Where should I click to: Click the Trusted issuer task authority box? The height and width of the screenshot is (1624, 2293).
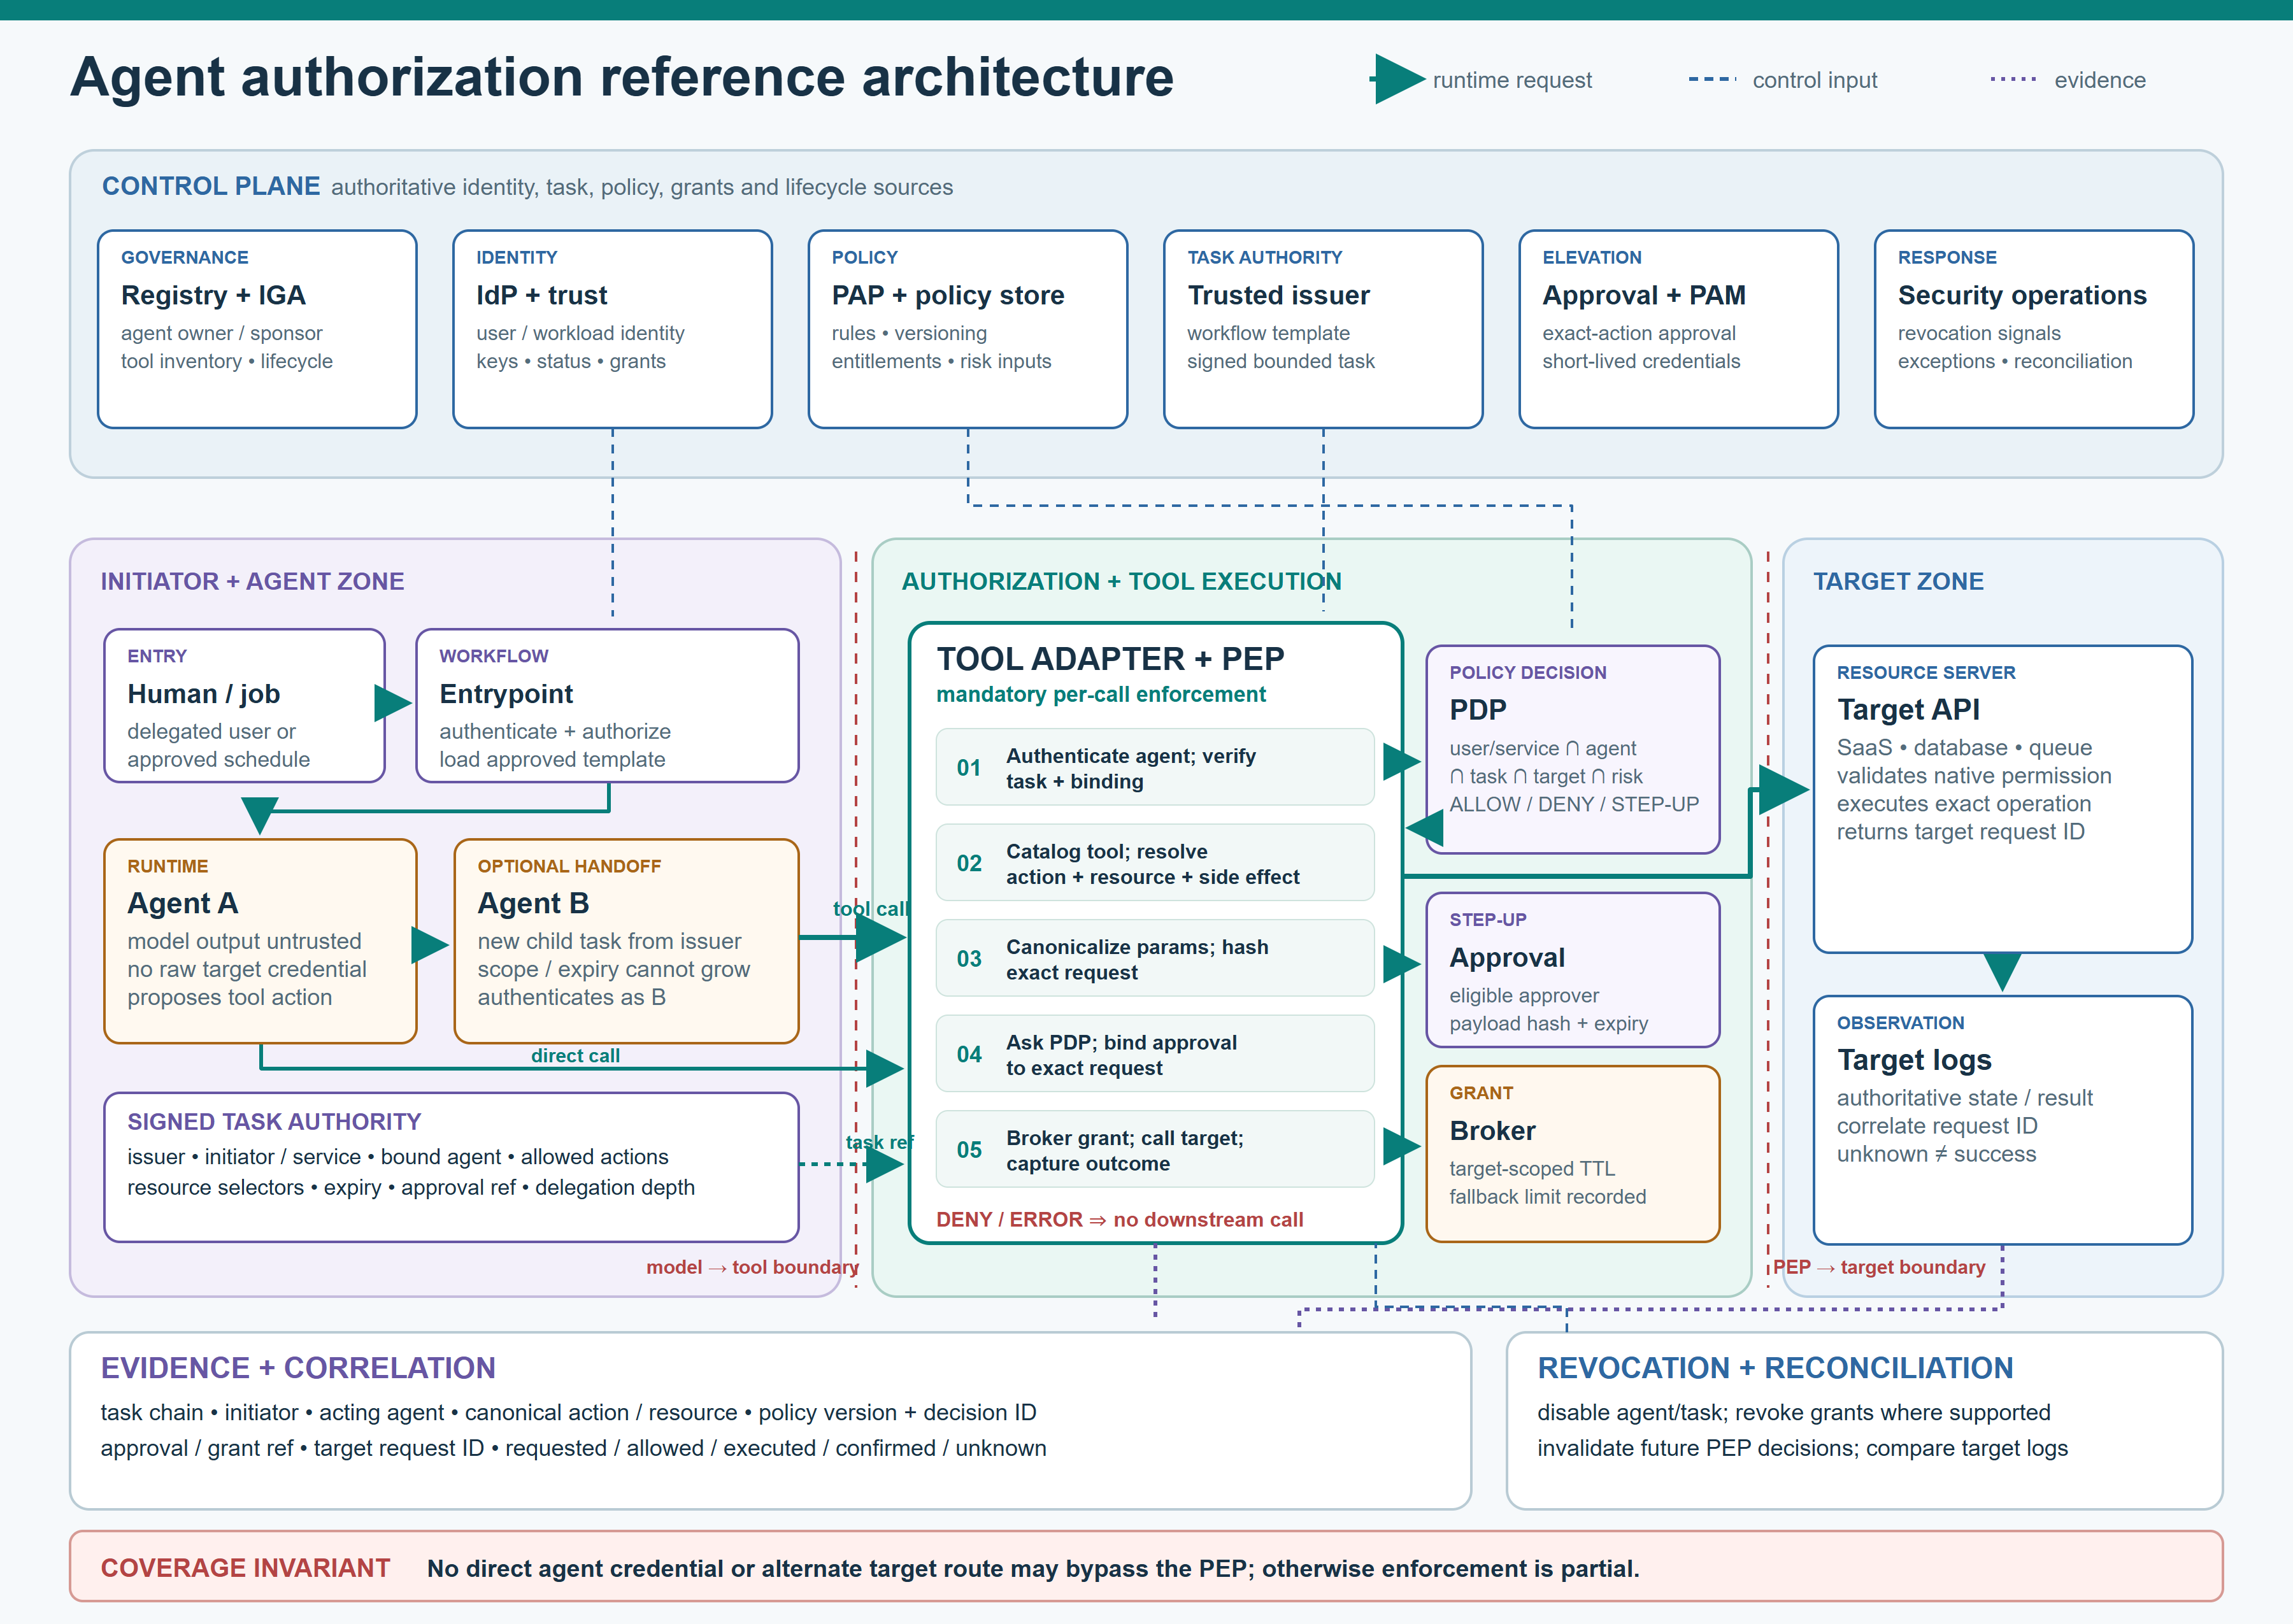1323,329
